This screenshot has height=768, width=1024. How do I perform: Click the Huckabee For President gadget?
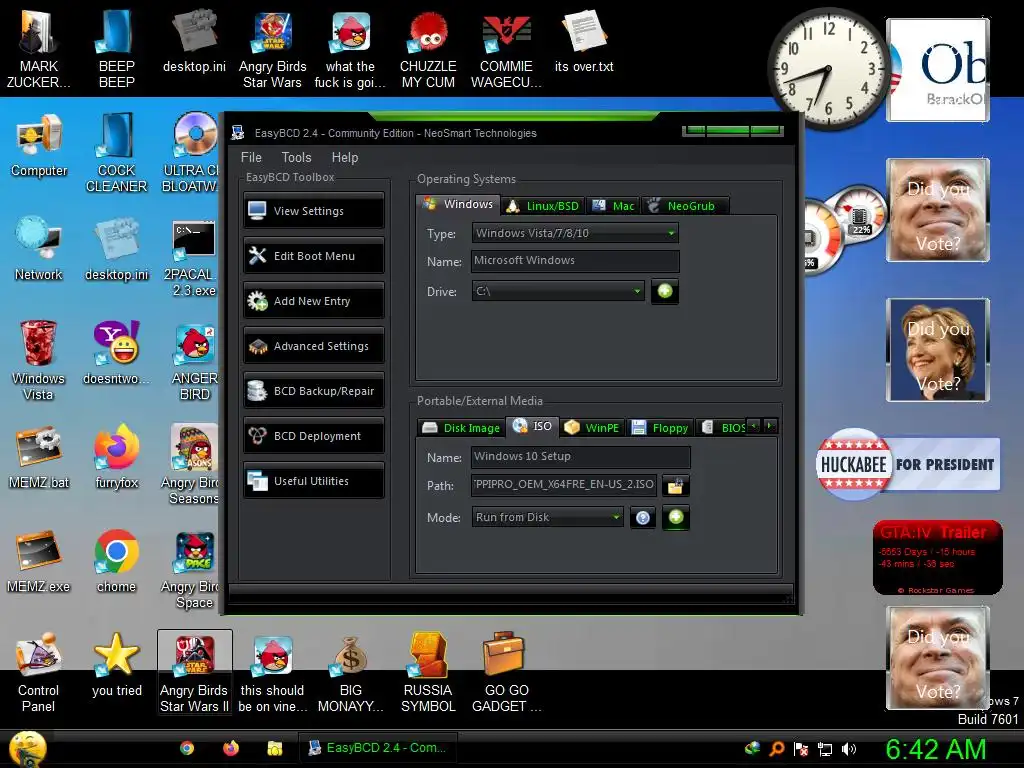coord(908,464)
